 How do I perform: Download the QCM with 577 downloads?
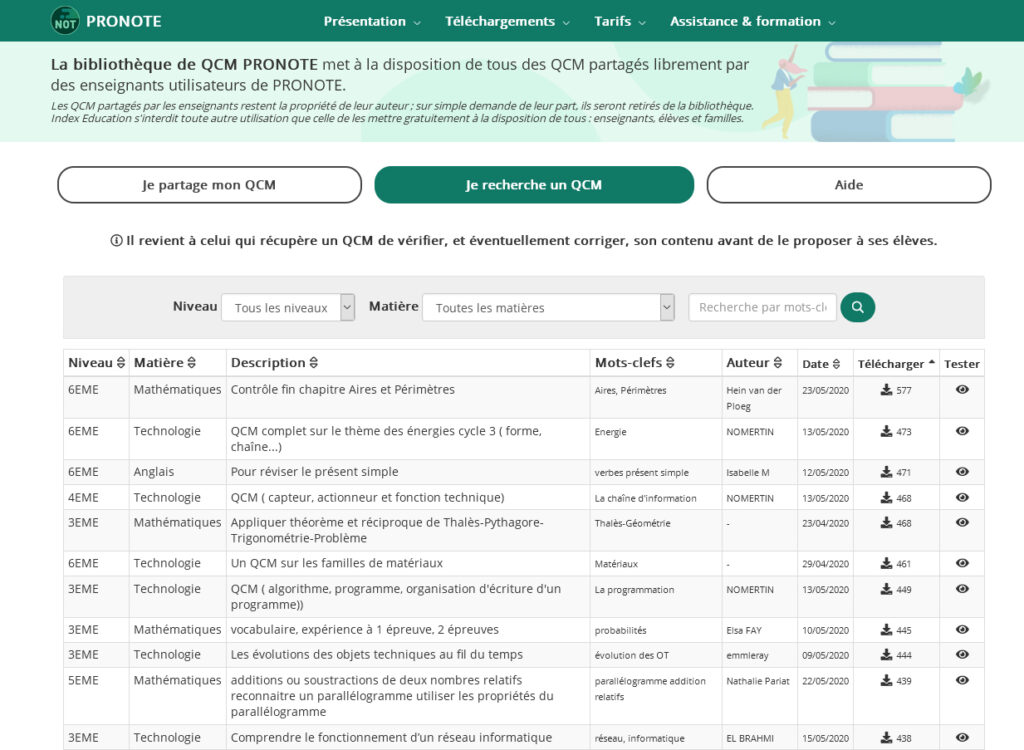pyautogui.click(x=886, y=390)
